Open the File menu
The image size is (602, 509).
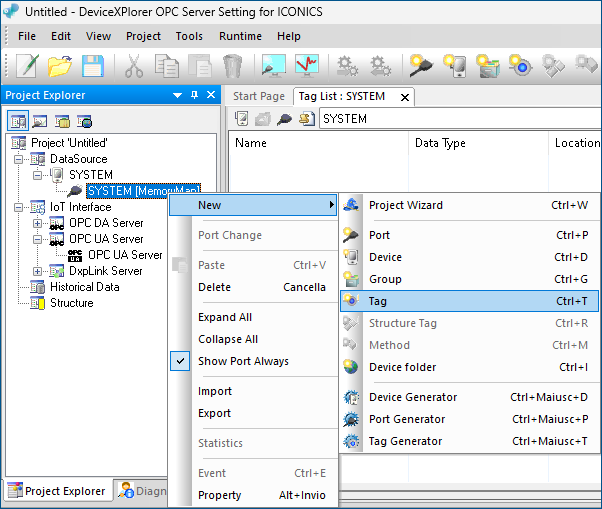(27, 36)
